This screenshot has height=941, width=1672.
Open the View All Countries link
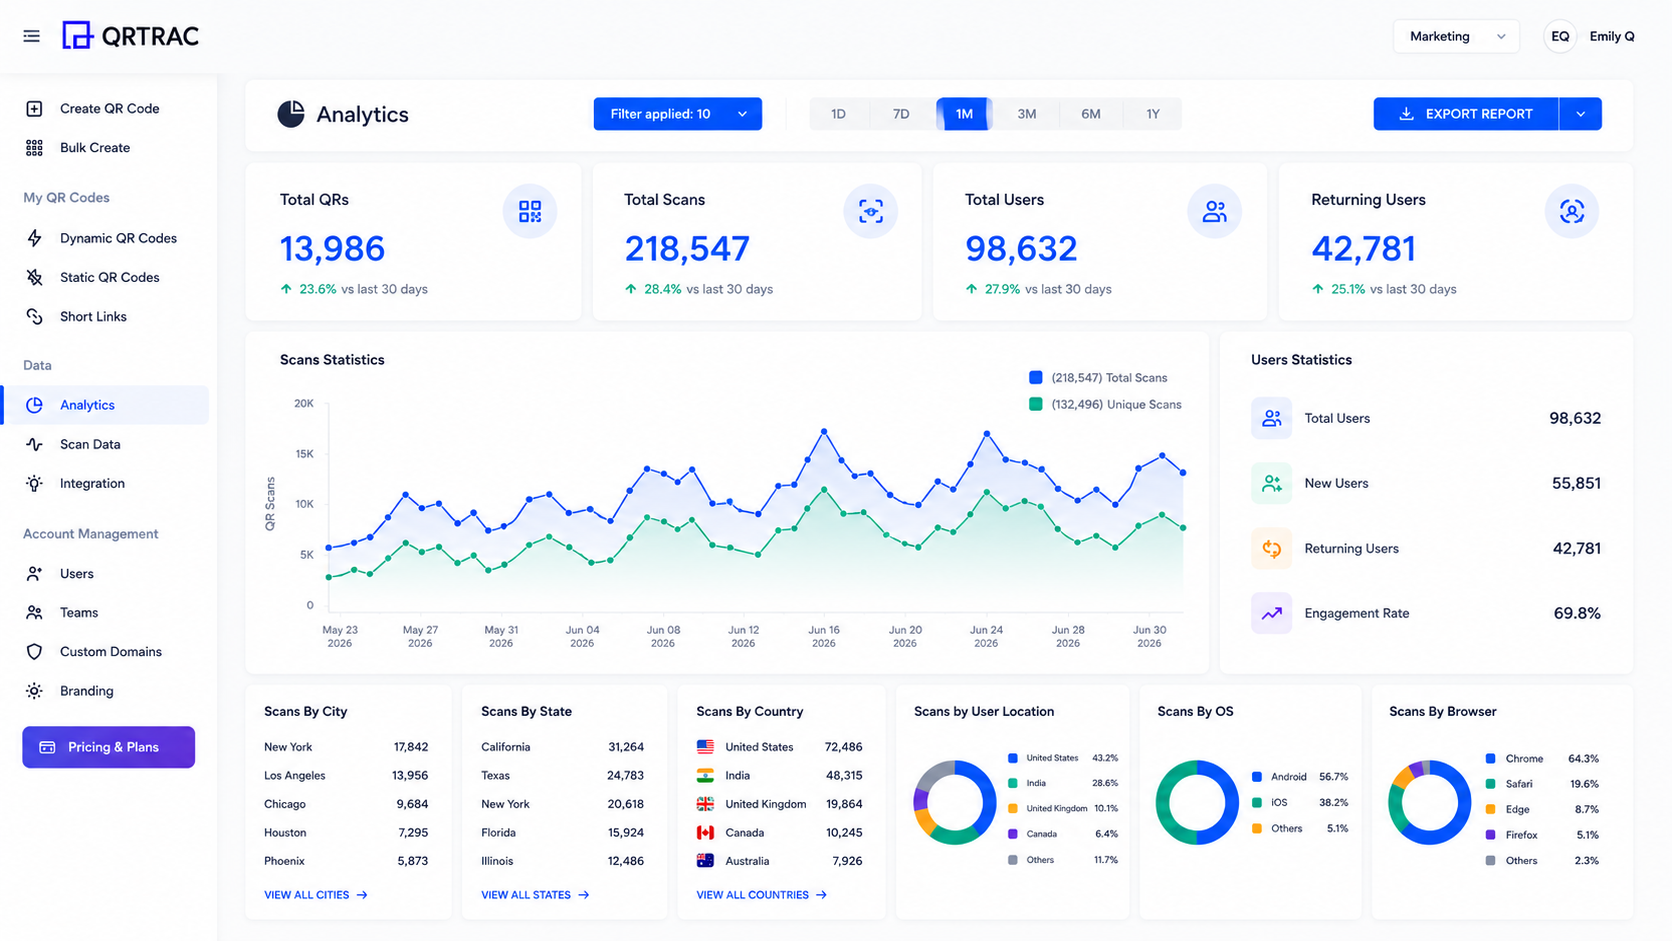(762, 895)
